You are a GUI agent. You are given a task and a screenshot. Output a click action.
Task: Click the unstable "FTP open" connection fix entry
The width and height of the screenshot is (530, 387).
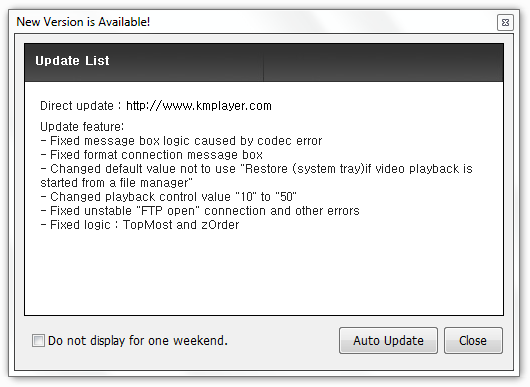coord(200,211)
